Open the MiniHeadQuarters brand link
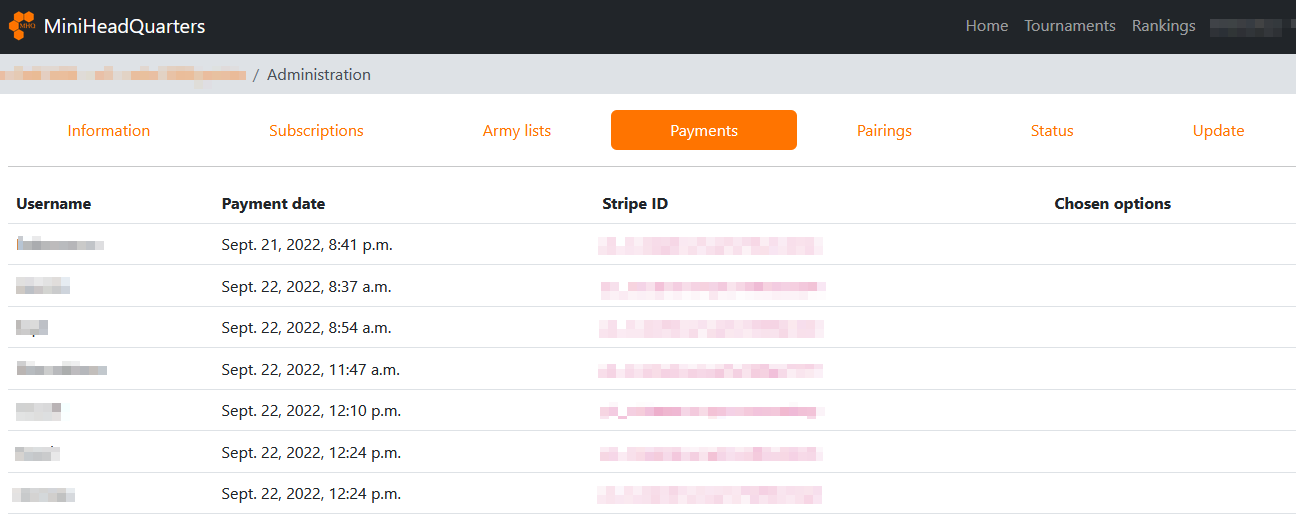 click(124, 27)
